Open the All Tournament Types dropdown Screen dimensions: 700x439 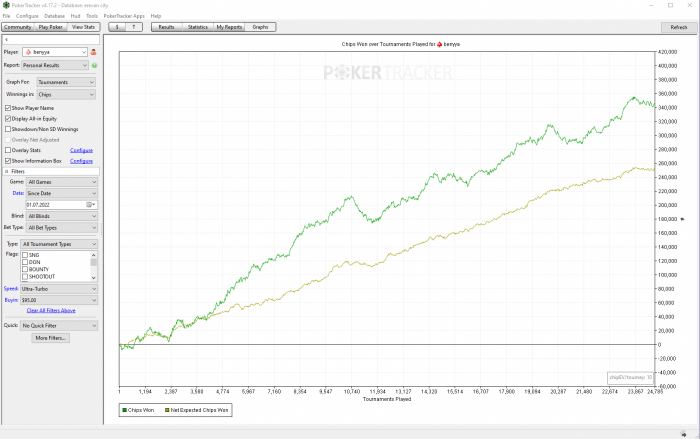[x=59, y=244]
